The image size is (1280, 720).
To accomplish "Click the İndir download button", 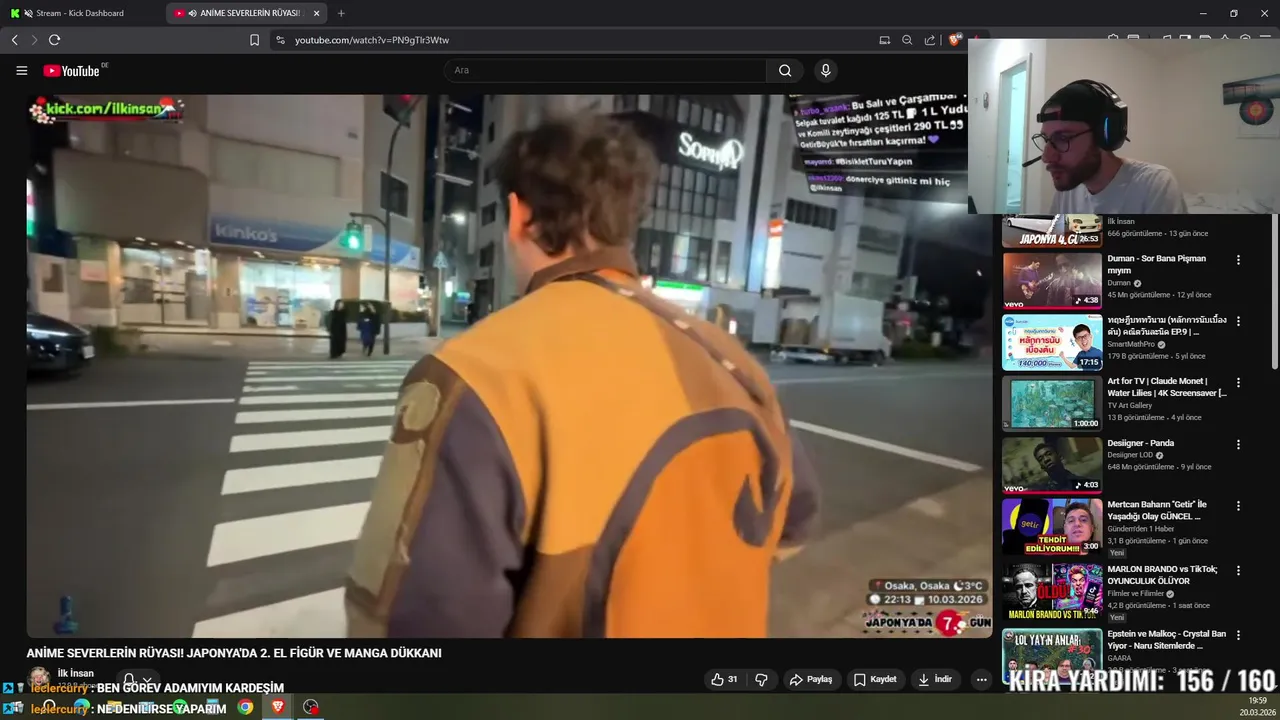I will (x=935, y=679).
